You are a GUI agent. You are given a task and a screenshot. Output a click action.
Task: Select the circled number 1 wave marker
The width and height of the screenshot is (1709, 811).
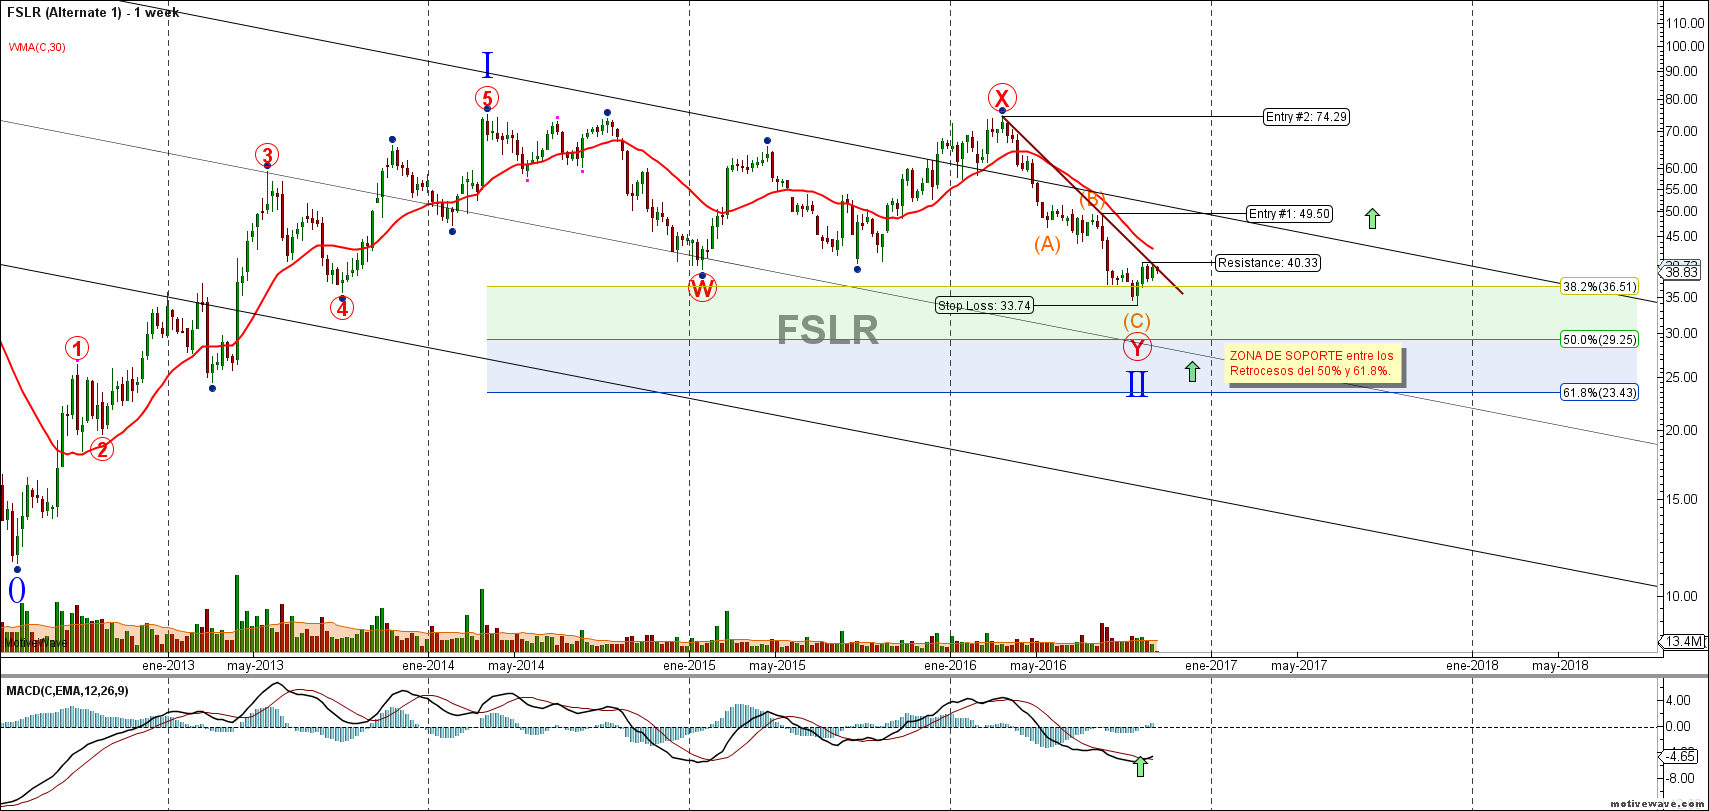click(x=77, y=349)
